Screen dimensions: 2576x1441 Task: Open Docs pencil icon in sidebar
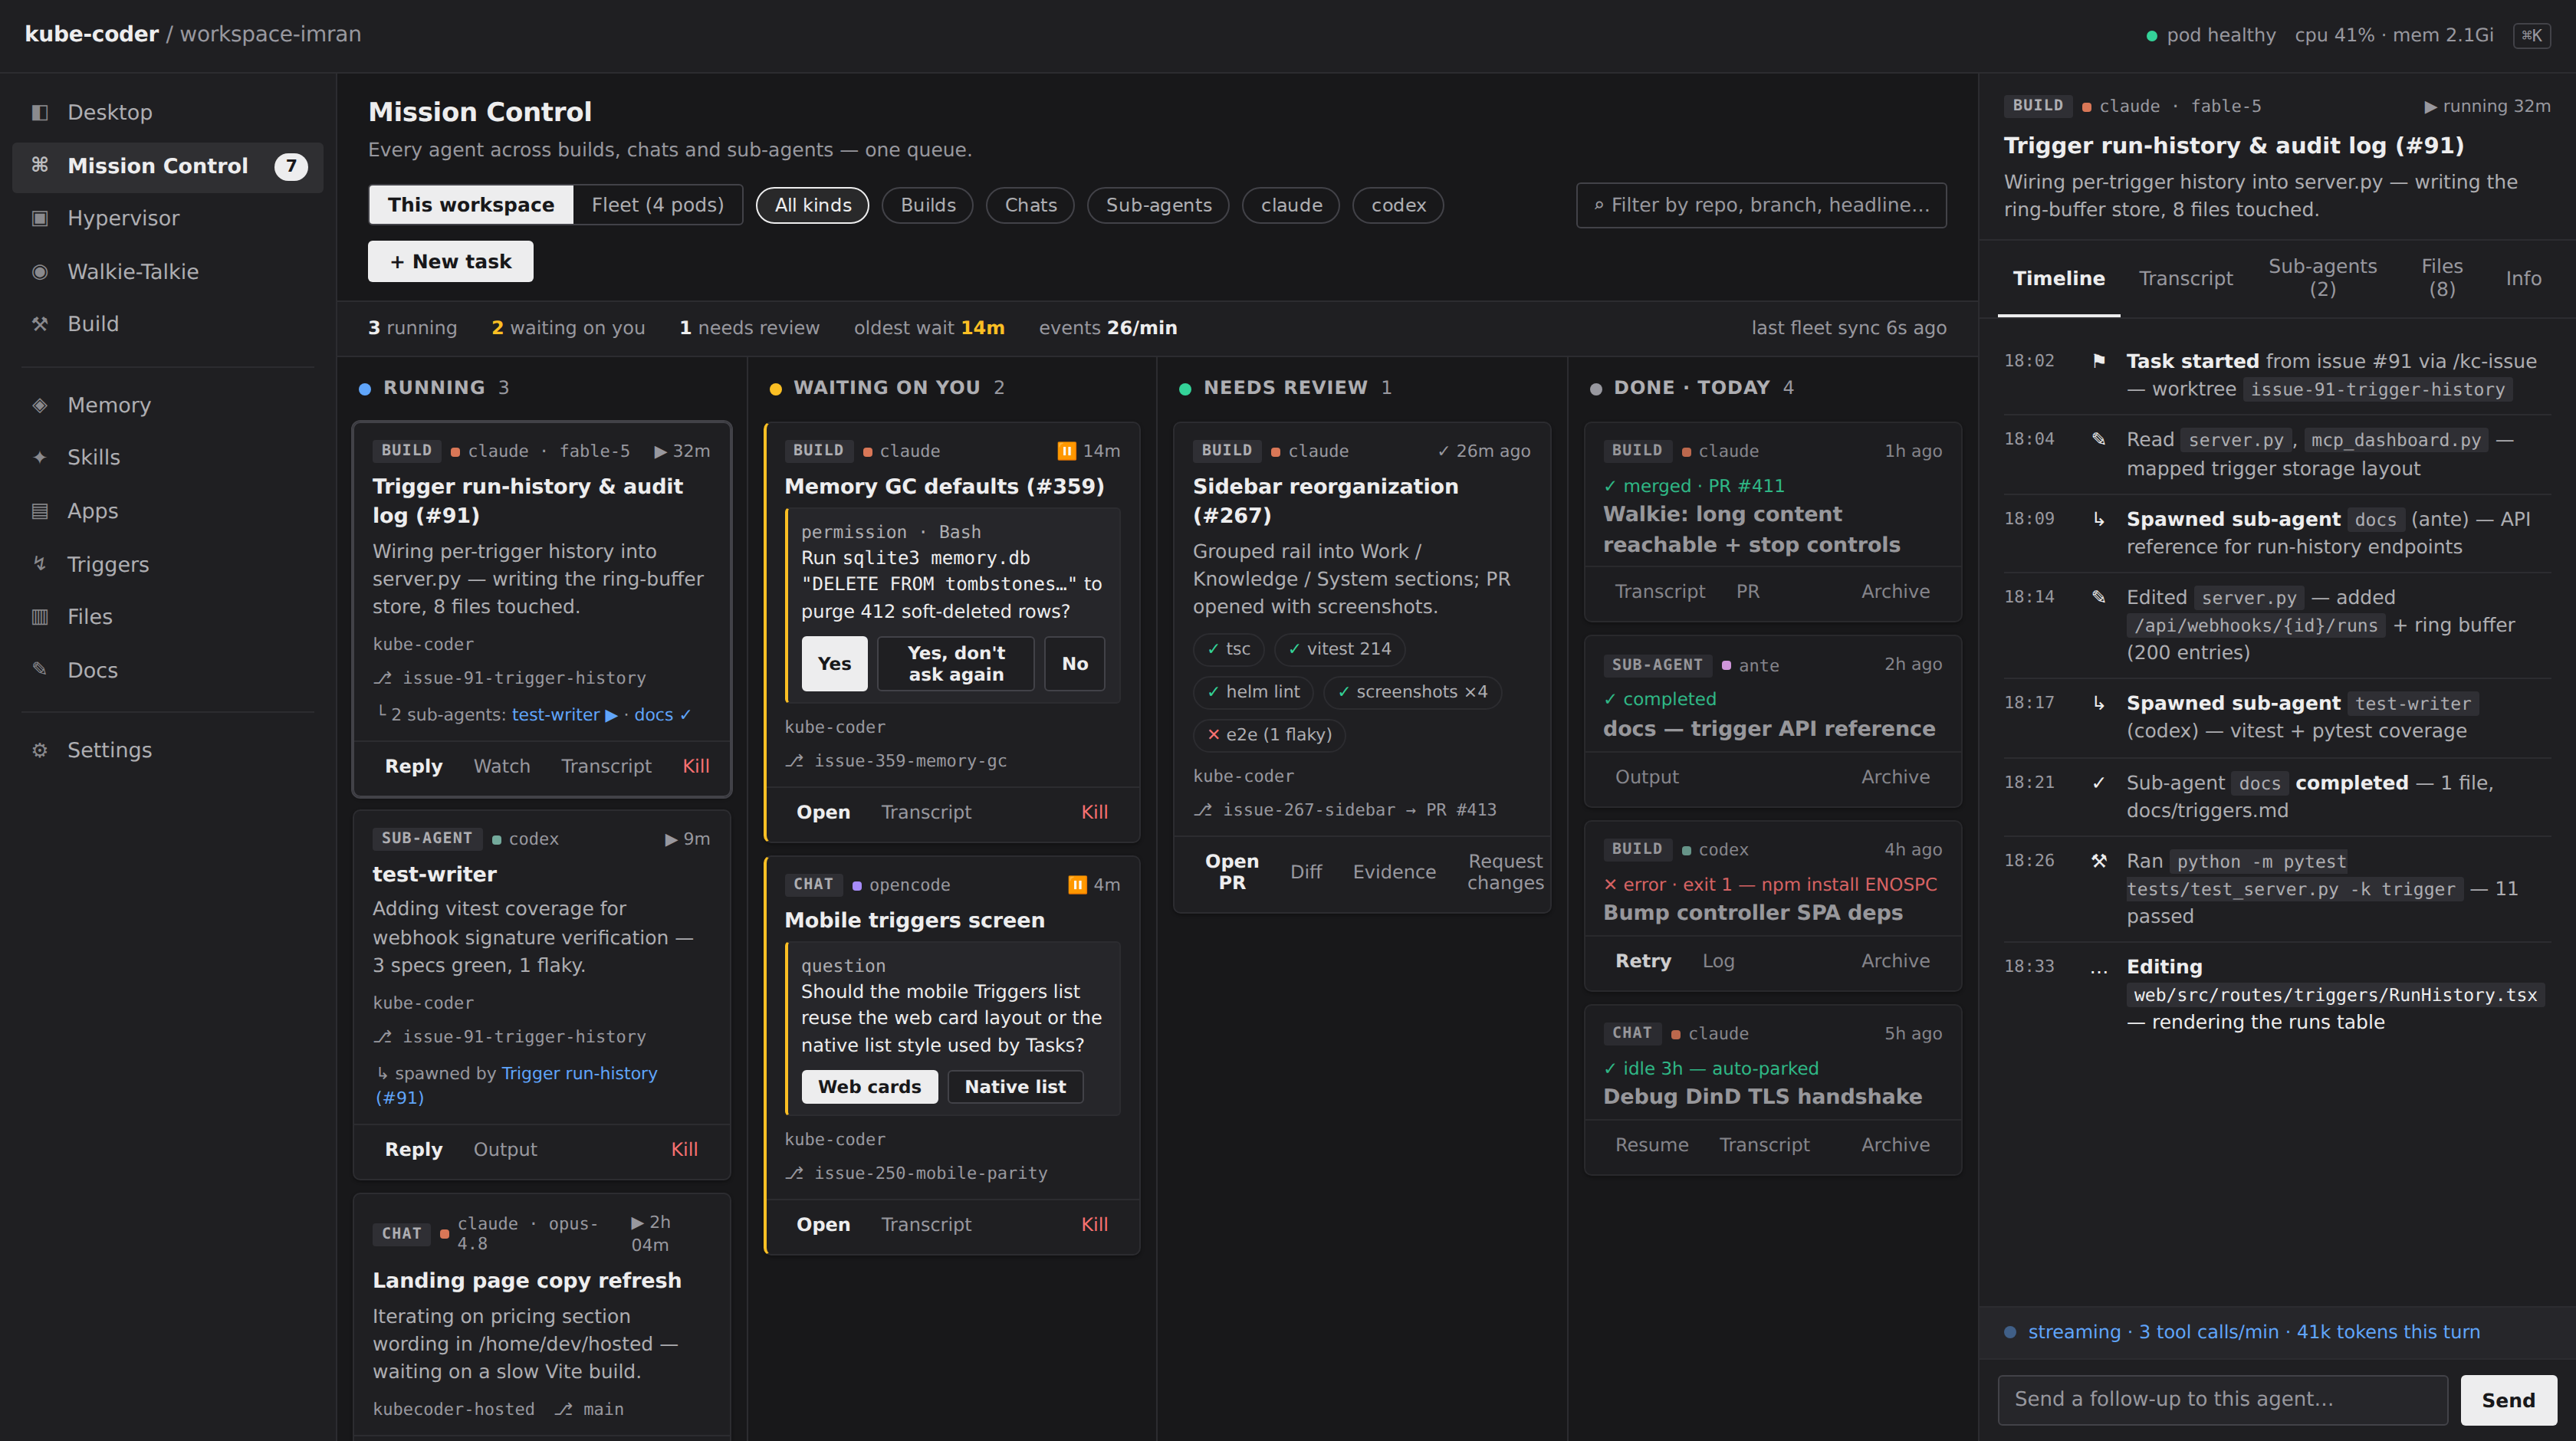40,669
